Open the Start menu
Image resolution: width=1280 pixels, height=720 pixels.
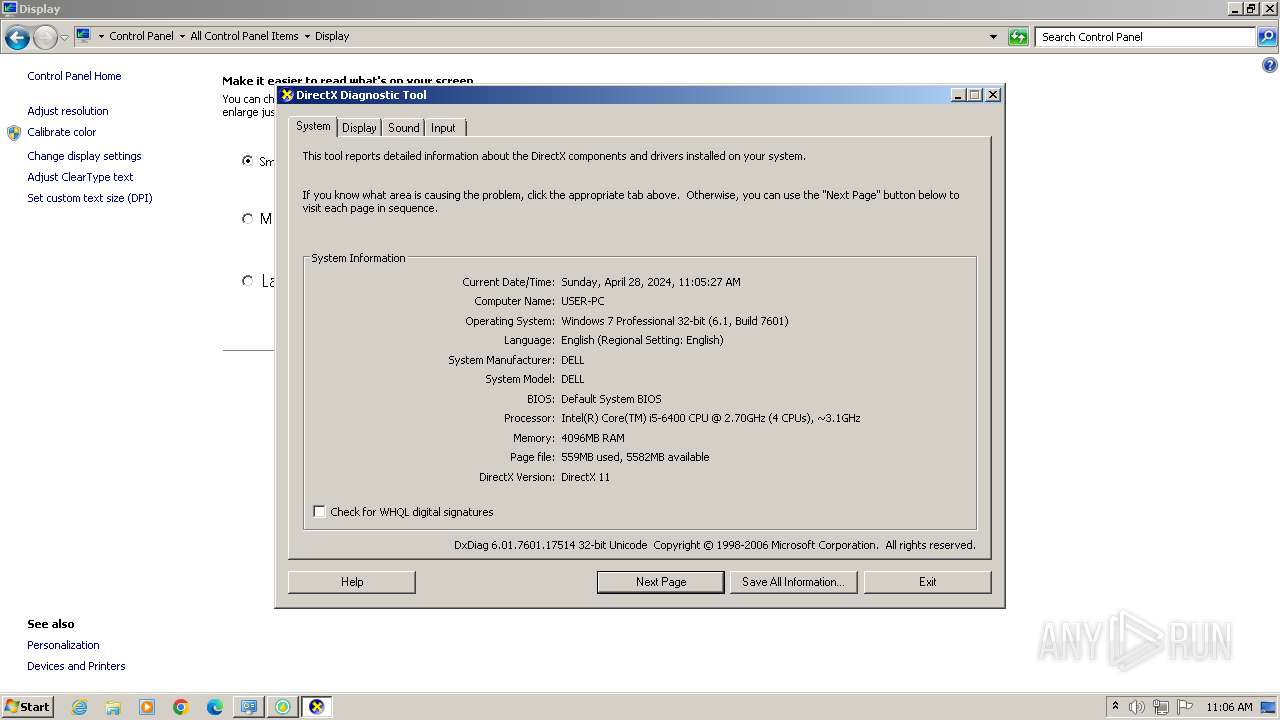pyautogui.click(x=27, y=707)
